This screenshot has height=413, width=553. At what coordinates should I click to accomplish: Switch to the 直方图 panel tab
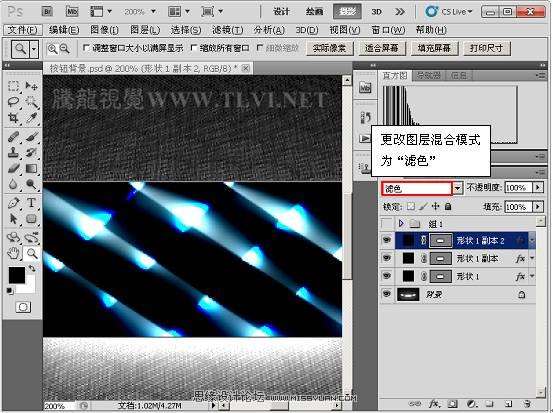coord(395,75)
